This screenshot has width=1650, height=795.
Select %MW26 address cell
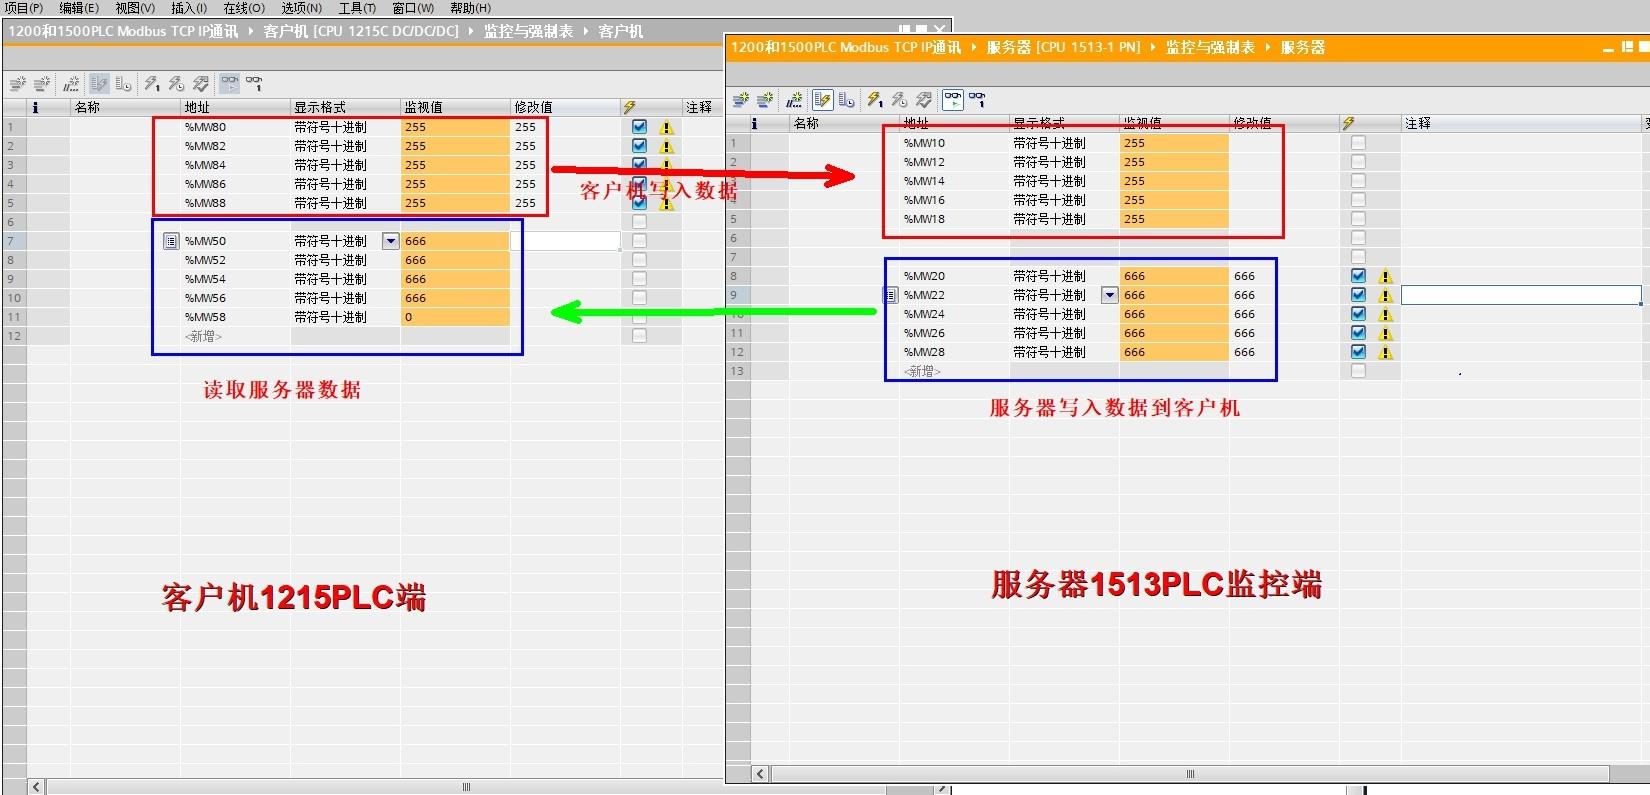pos(954,333)
